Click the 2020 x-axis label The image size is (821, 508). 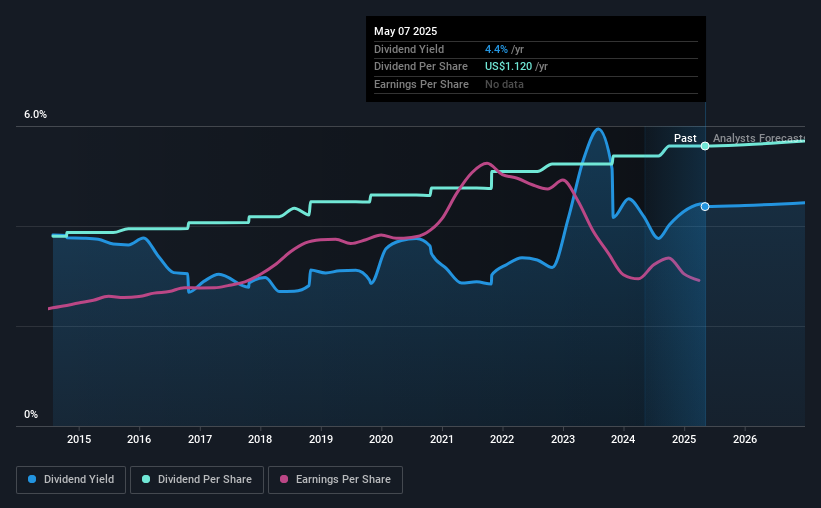coord(381,439)
